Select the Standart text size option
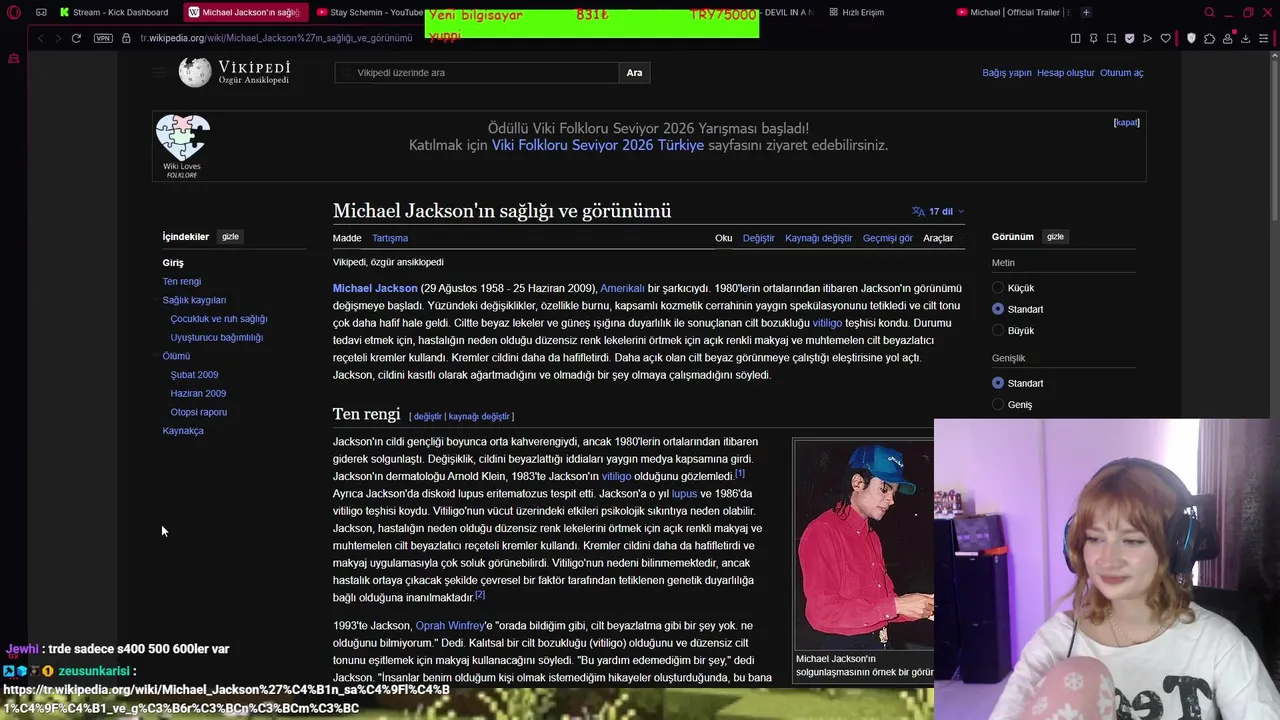Image resolution: width=1280 pixels, height=720 pixels. tap(997, 309)
